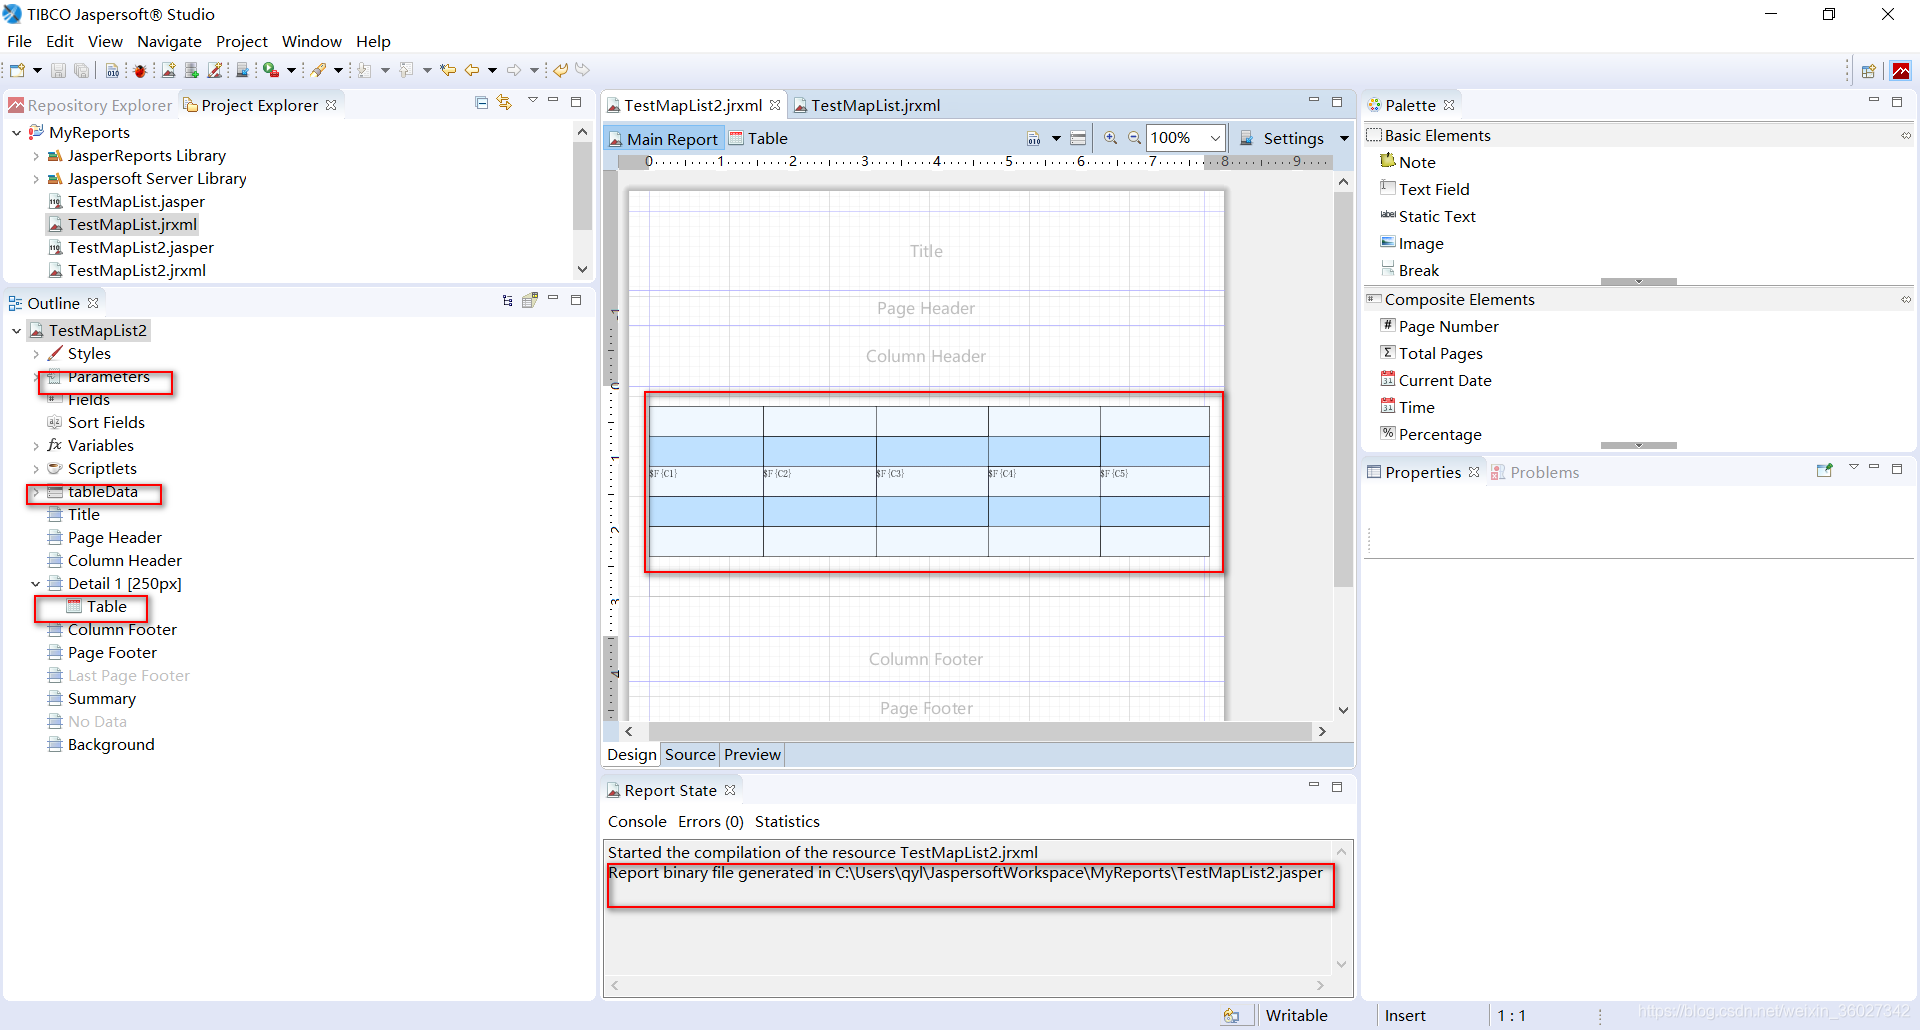The width and height of the screenshot is (1920, 1030).
Task: Toggle the first Outline view toolbar button
Action: coord(508,300)
